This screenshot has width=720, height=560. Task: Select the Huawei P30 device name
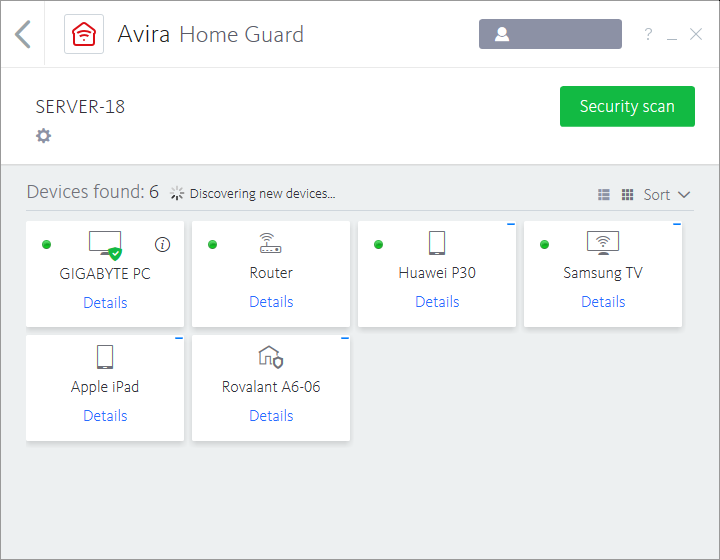[437, 273]
